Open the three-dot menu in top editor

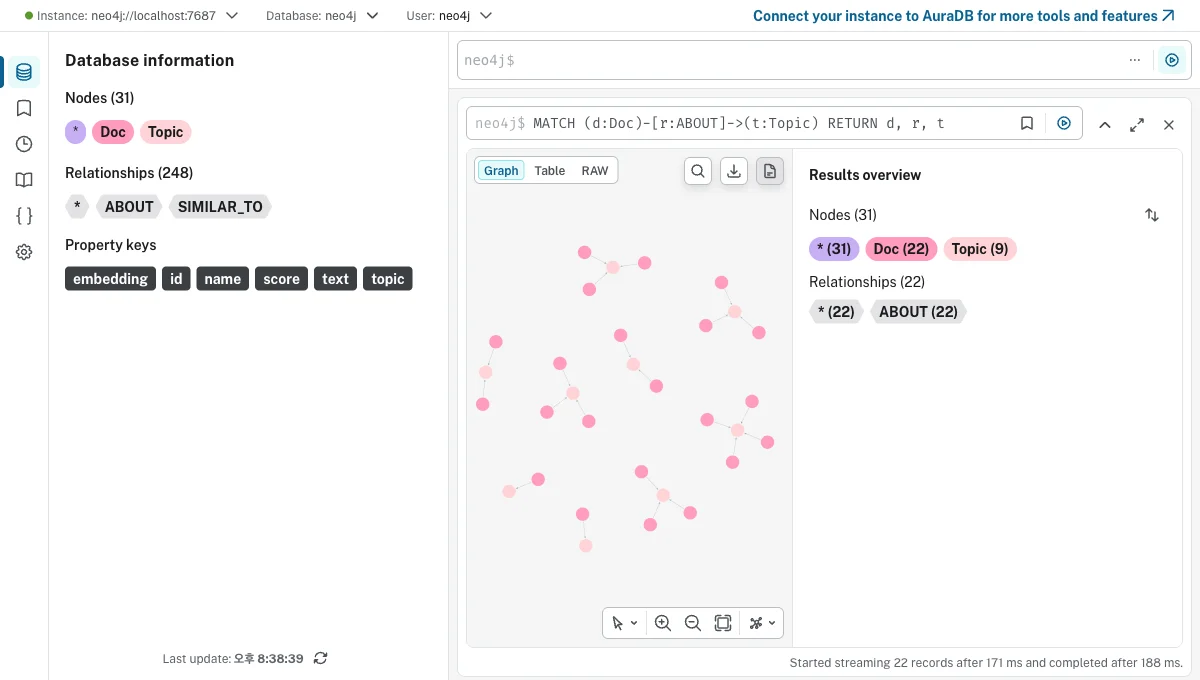tap(1134, 60)
